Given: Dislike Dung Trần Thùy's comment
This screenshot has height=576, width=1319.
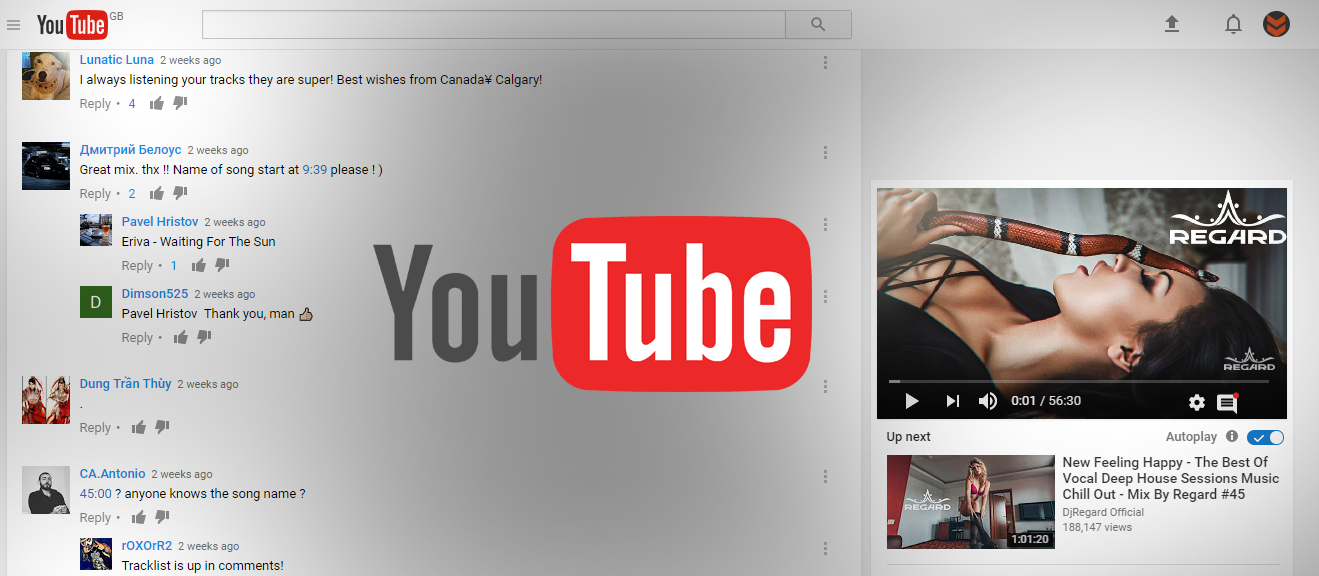Looking at the screenshot, I should (162, 427).
